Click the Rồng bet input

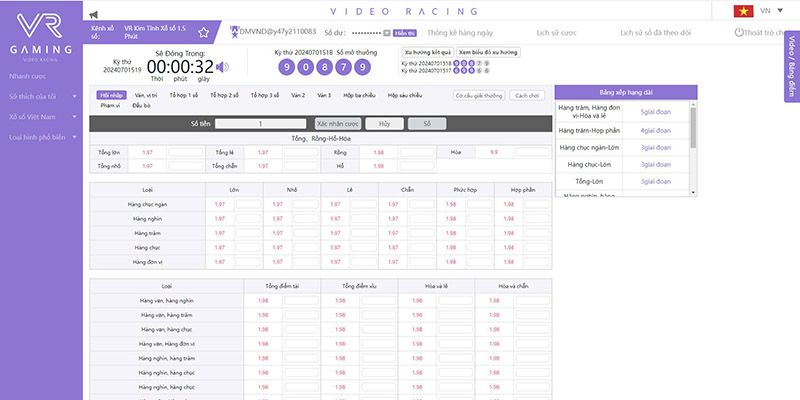tap(417, 152)
